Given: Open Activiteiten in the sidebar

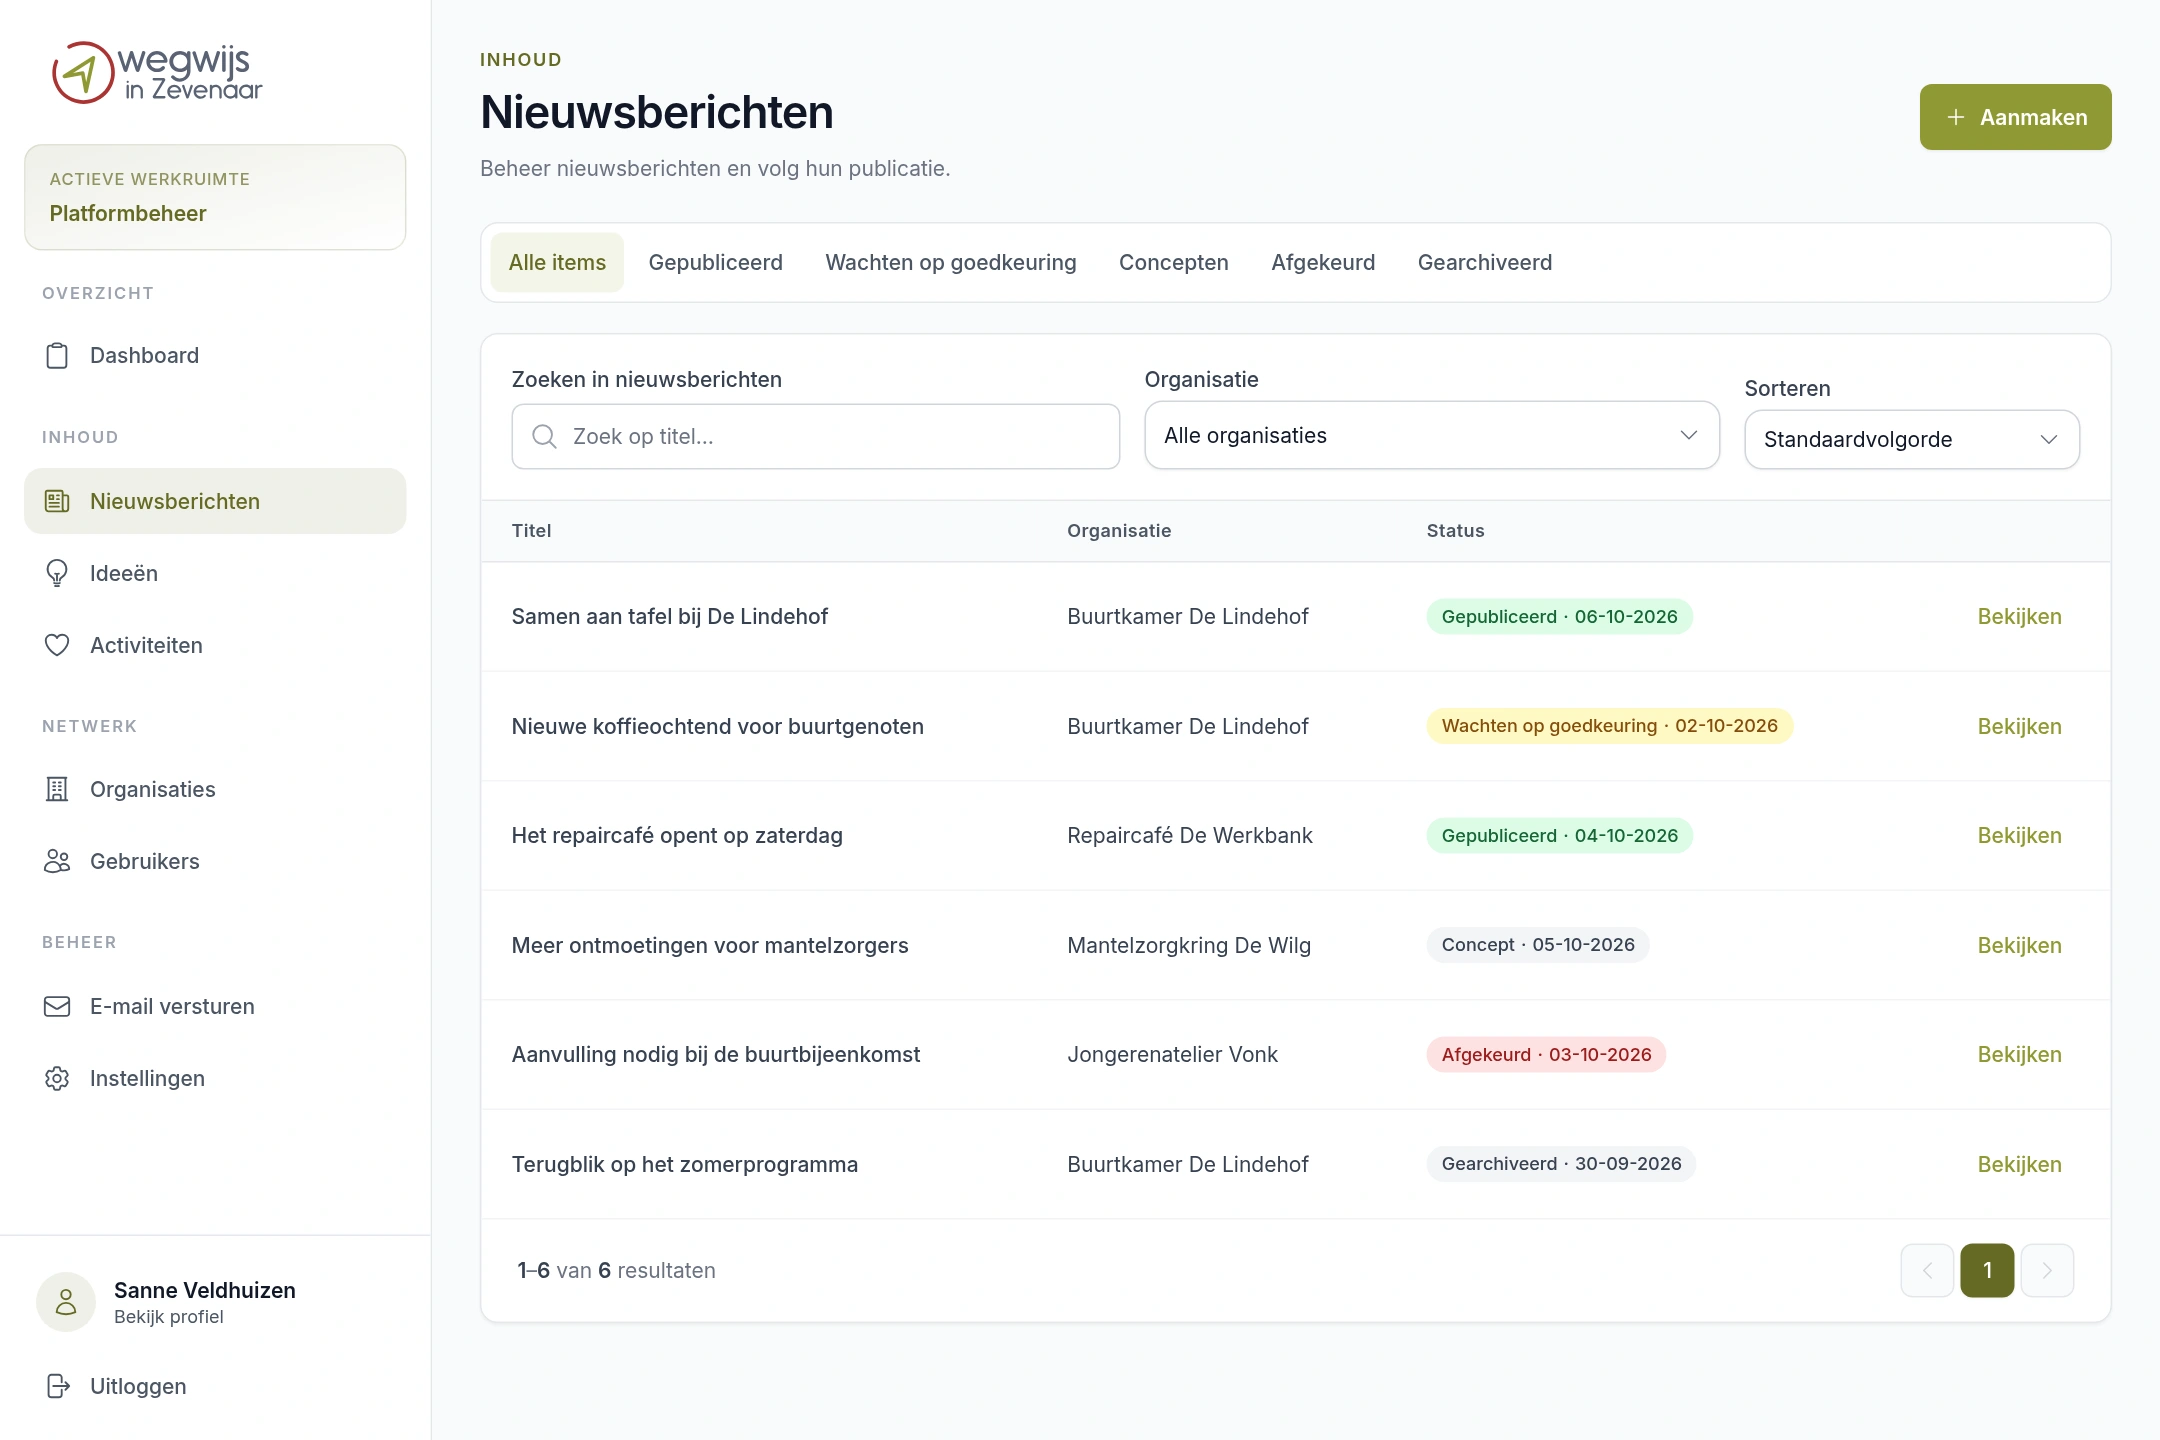Looking at the screenshot, I should pyautogui.click(x=215, y=645).
